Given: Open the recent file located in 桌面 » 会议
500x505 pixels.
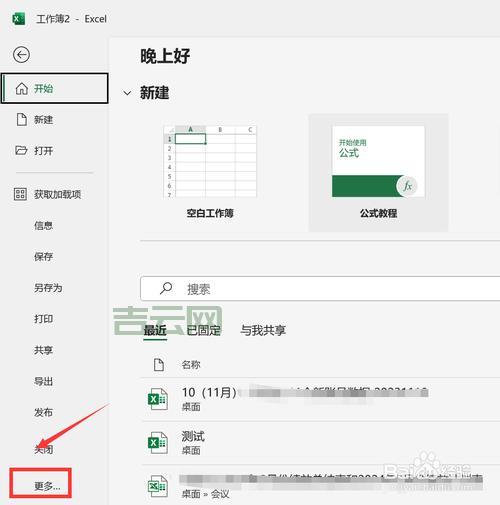Looking at the screenshot, I should click(320, 486).
